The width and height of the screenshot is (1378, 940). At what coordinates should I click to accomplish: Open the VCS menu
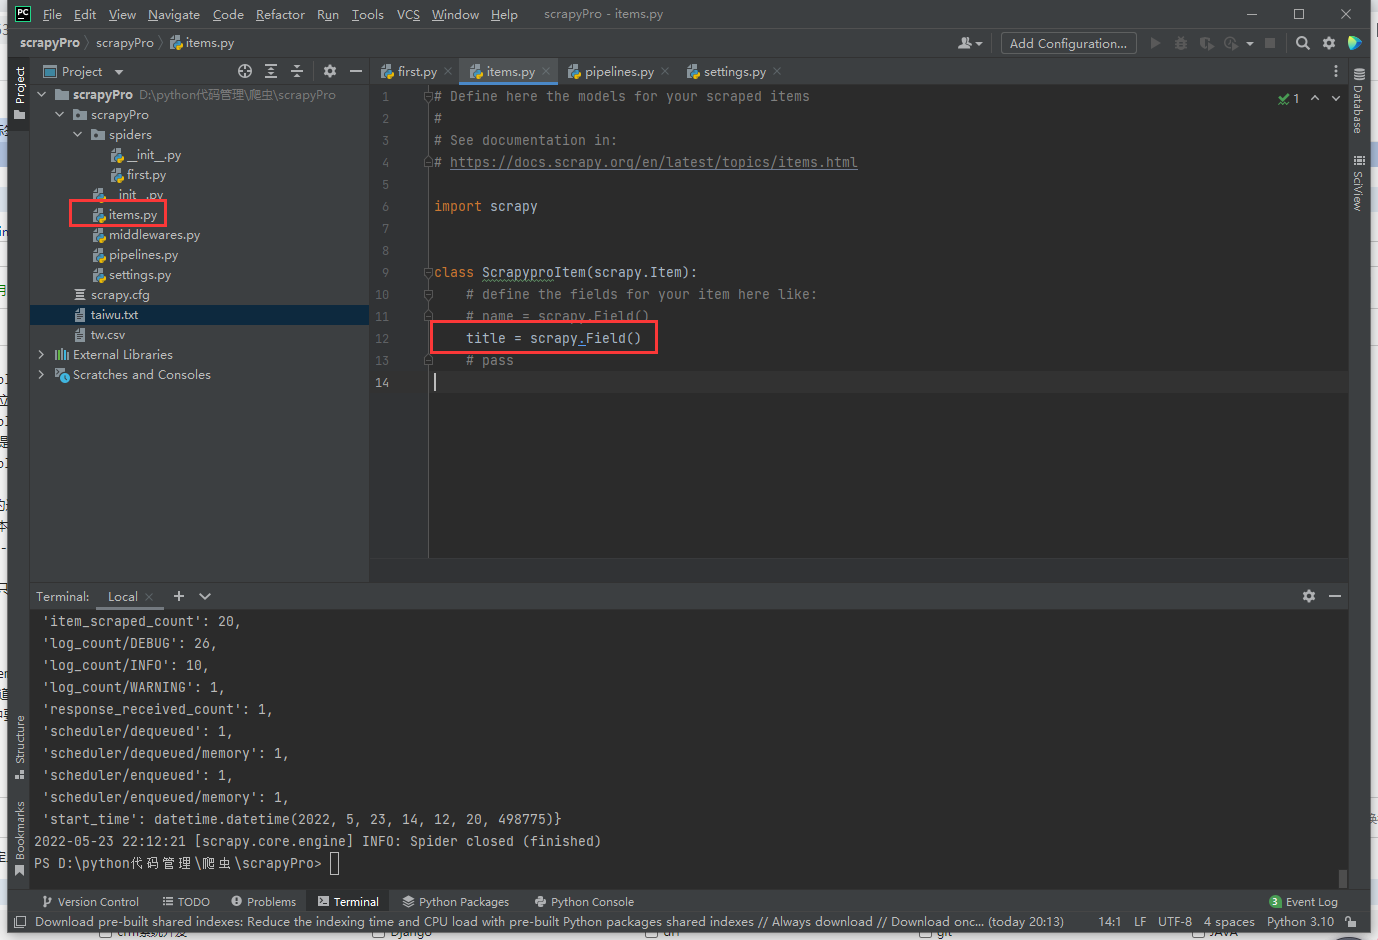(x=408, y=14)
